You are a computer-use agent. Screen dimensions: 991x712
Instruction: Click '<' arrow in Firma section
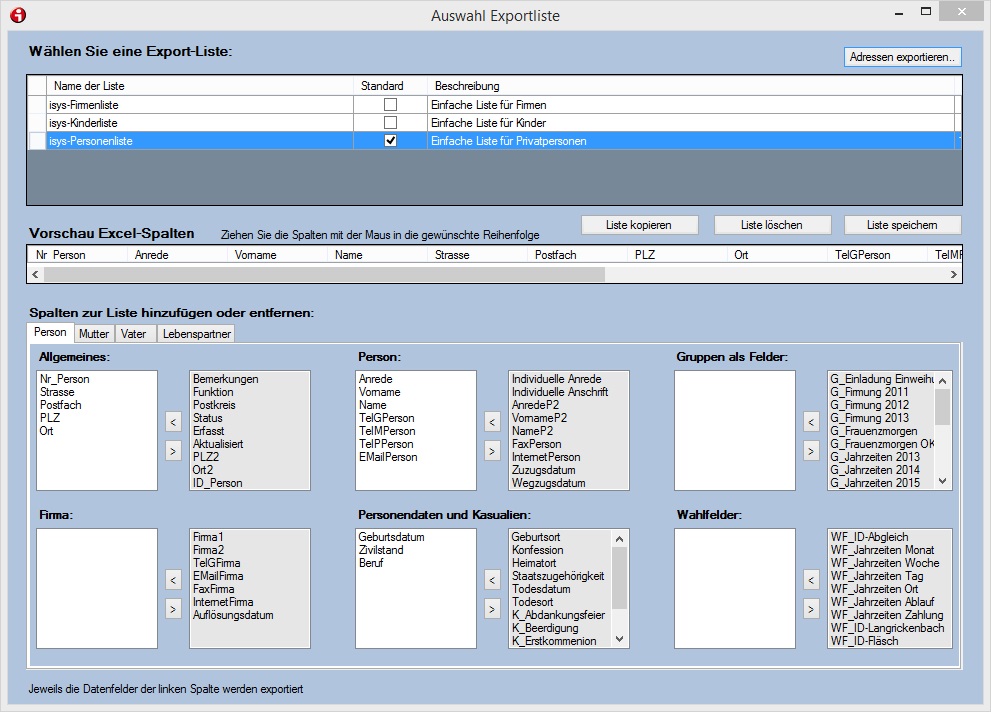pos(173,580)
